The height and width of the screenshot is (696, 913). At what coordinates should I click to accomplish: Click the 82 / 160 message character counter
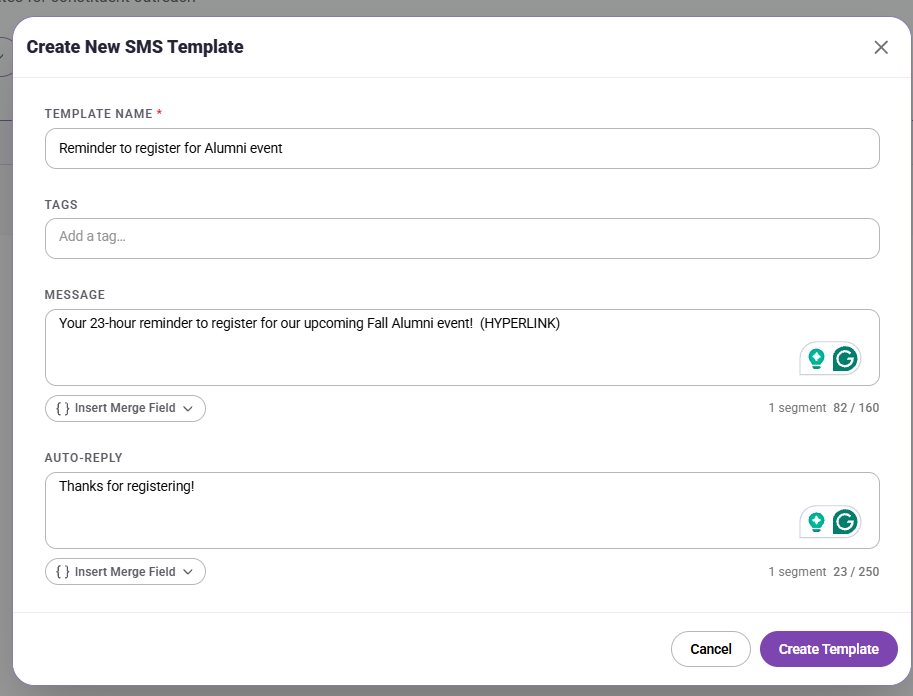click(856, 408)
